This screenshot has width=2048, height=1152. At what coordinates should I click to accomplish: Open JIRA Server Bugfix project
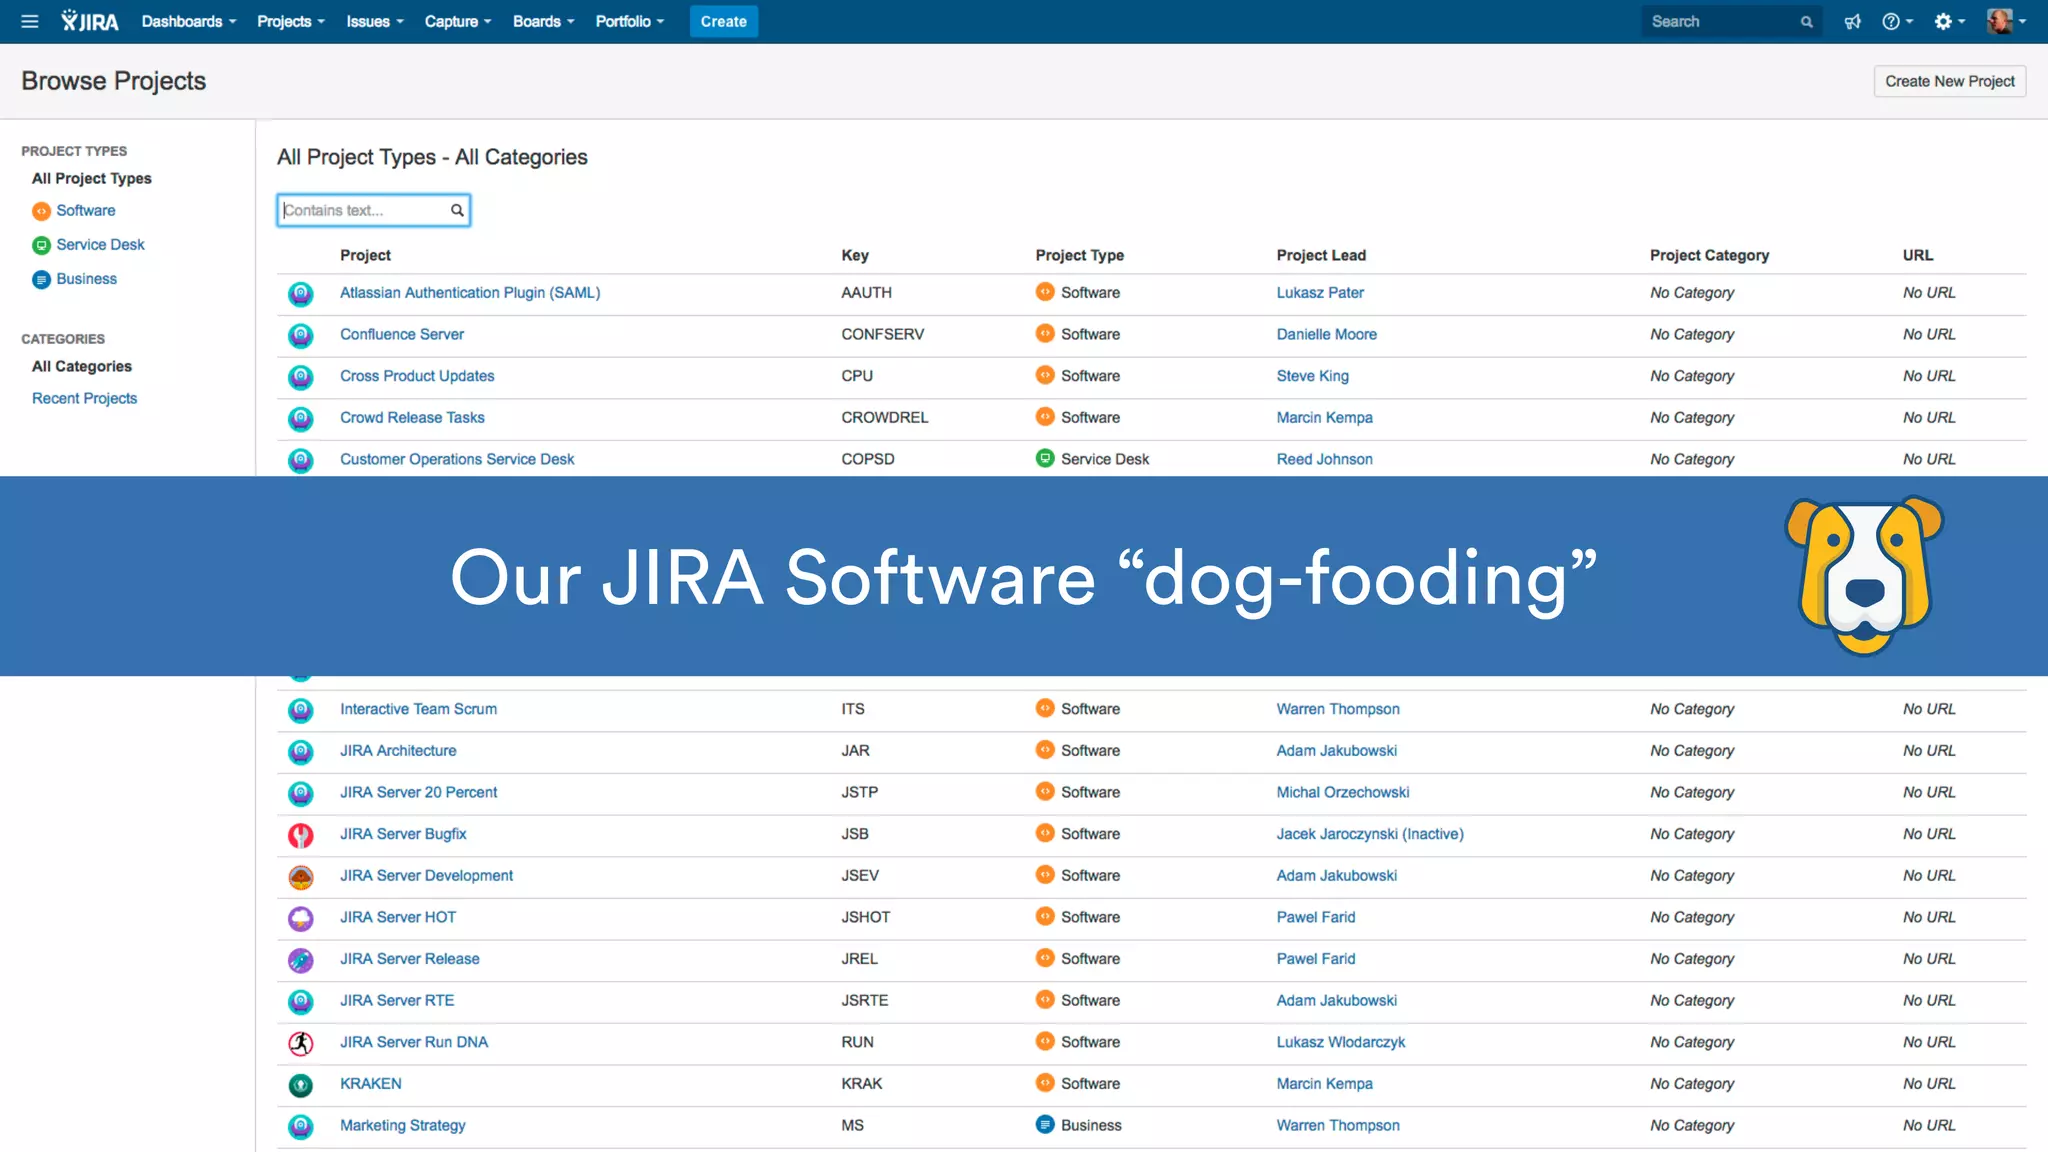pos(403,833)
